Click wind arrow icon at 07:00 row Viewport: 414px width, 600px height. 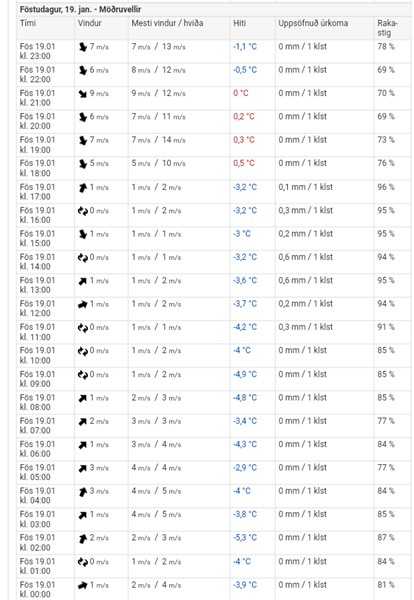(83, 422)
